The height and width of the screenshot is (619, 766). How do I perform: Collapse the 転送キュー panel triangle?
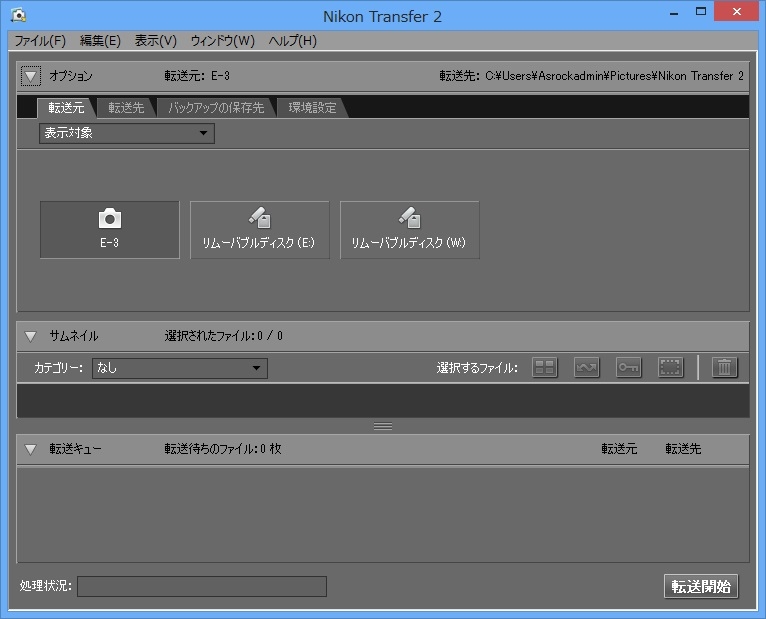point(31,449)
